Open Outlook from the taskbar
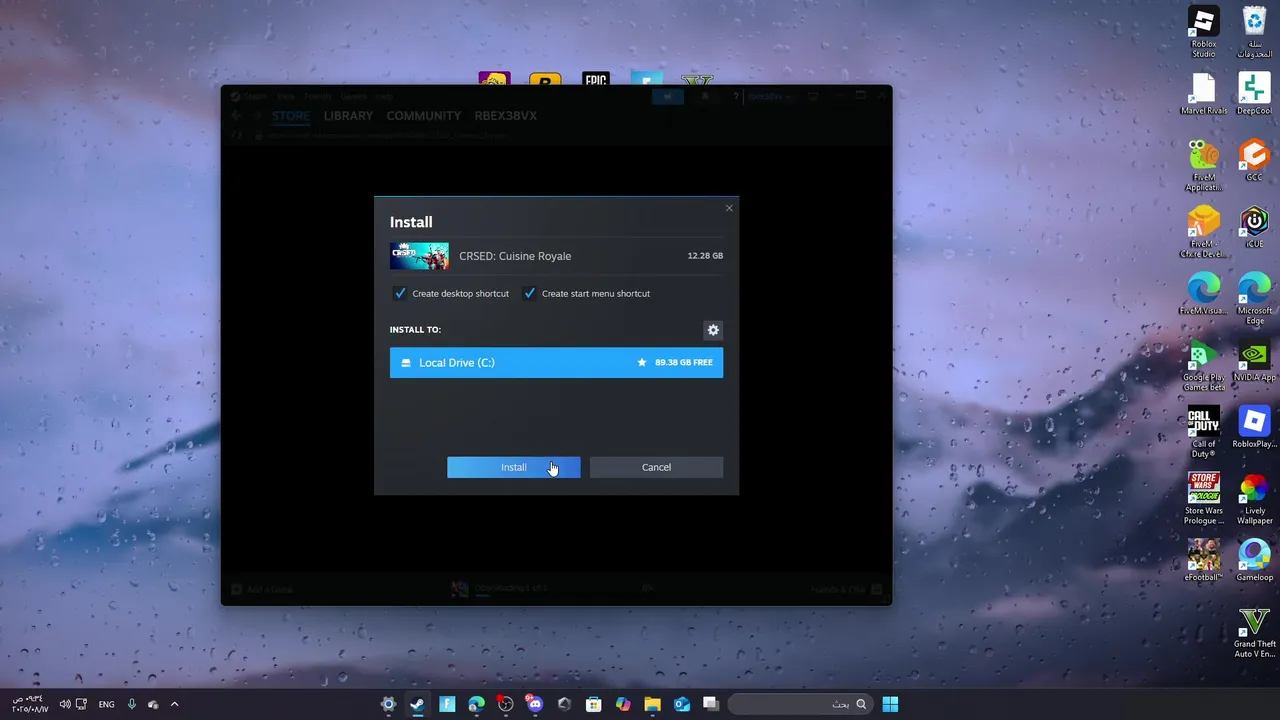Image resolution: width=1280 pixels, height=720 pixels. pyautogui.click(x=682, y=704)
